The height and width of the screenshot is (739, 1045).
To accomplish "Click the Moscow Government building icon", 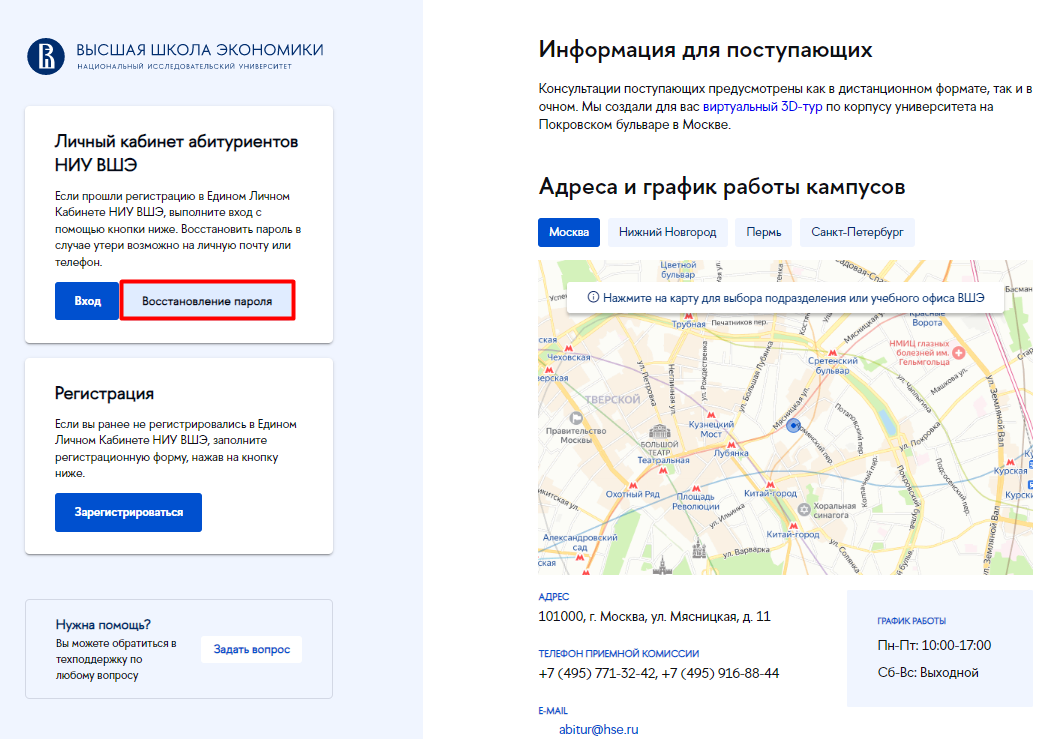I will pos(575,418).
